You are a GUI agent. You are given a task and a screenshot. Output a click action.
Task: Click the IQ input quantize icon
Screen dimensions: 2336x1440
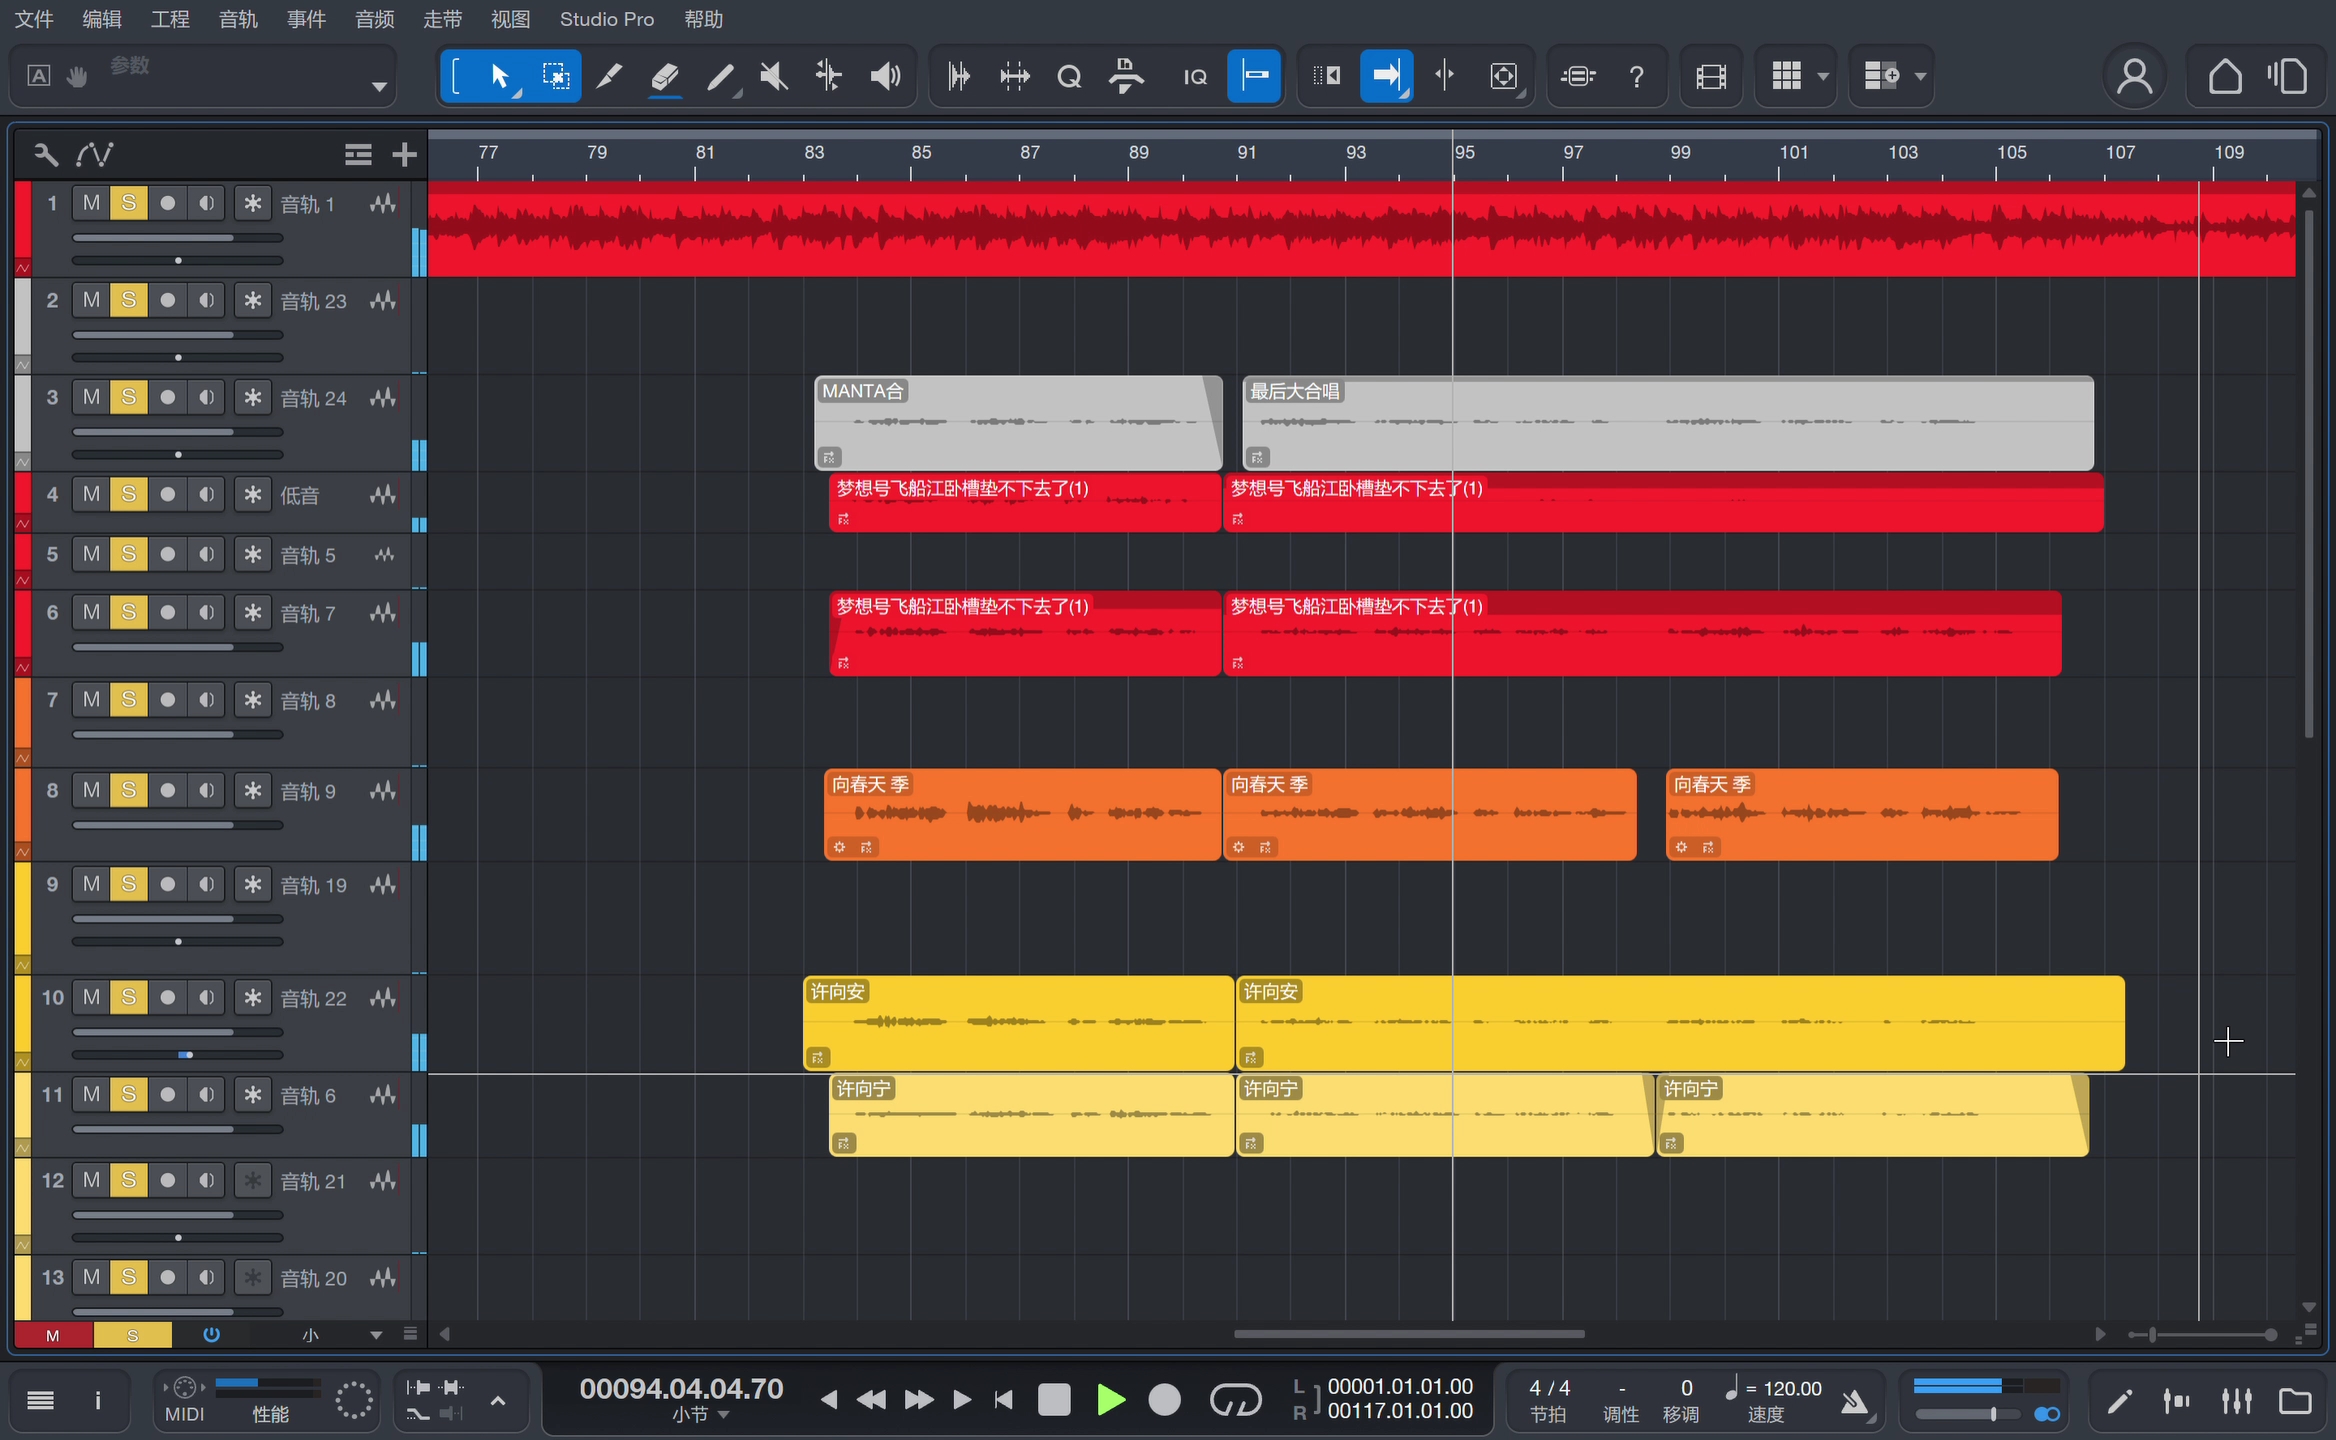tap(1195, 76)
